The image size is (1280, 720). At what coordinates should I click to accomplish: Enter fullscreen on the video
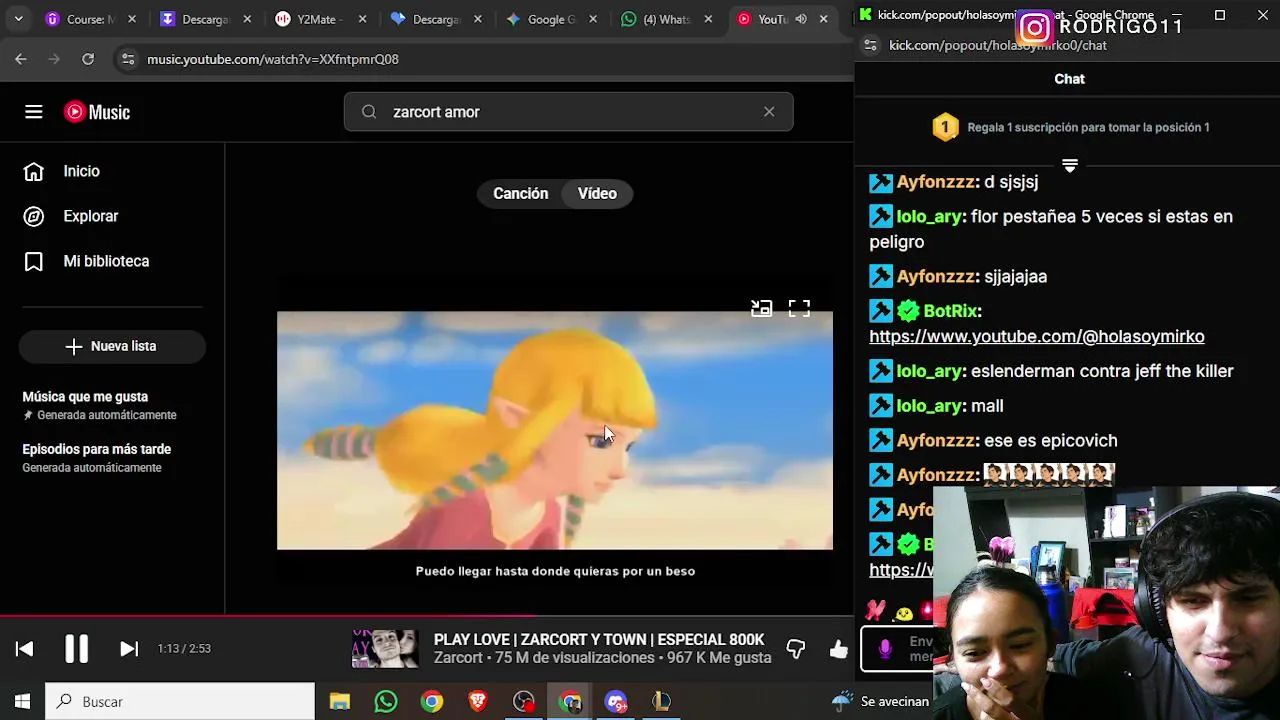(799, 309)
